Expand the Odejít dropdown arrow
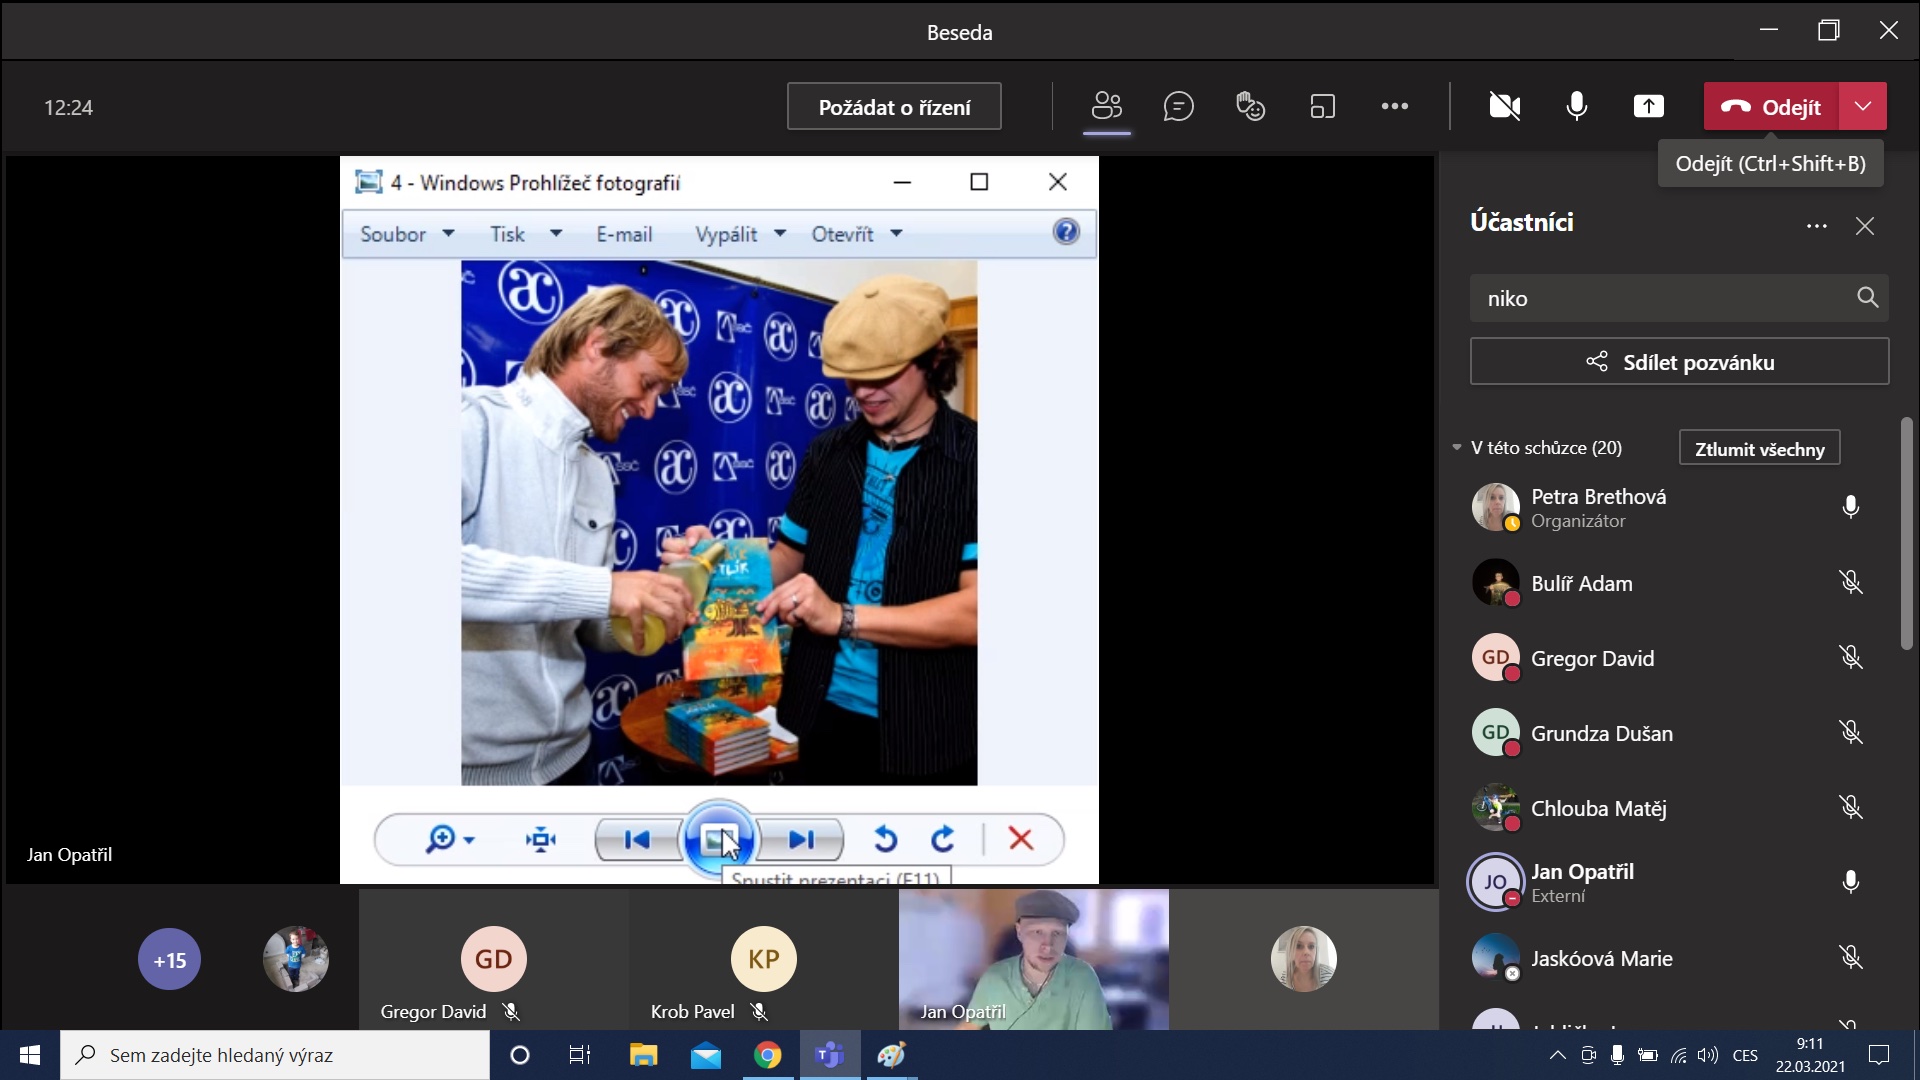This screenshot has height=1080, width=1920. [x=1862, y=106]
